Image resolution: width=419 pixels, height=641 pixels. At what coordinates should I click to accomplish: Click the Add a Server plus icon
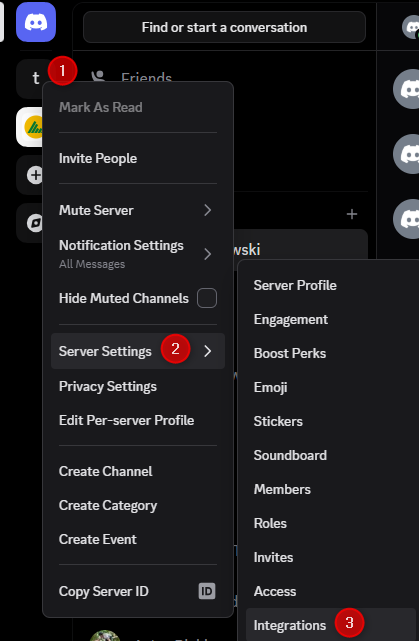click(x=35, y=175)
